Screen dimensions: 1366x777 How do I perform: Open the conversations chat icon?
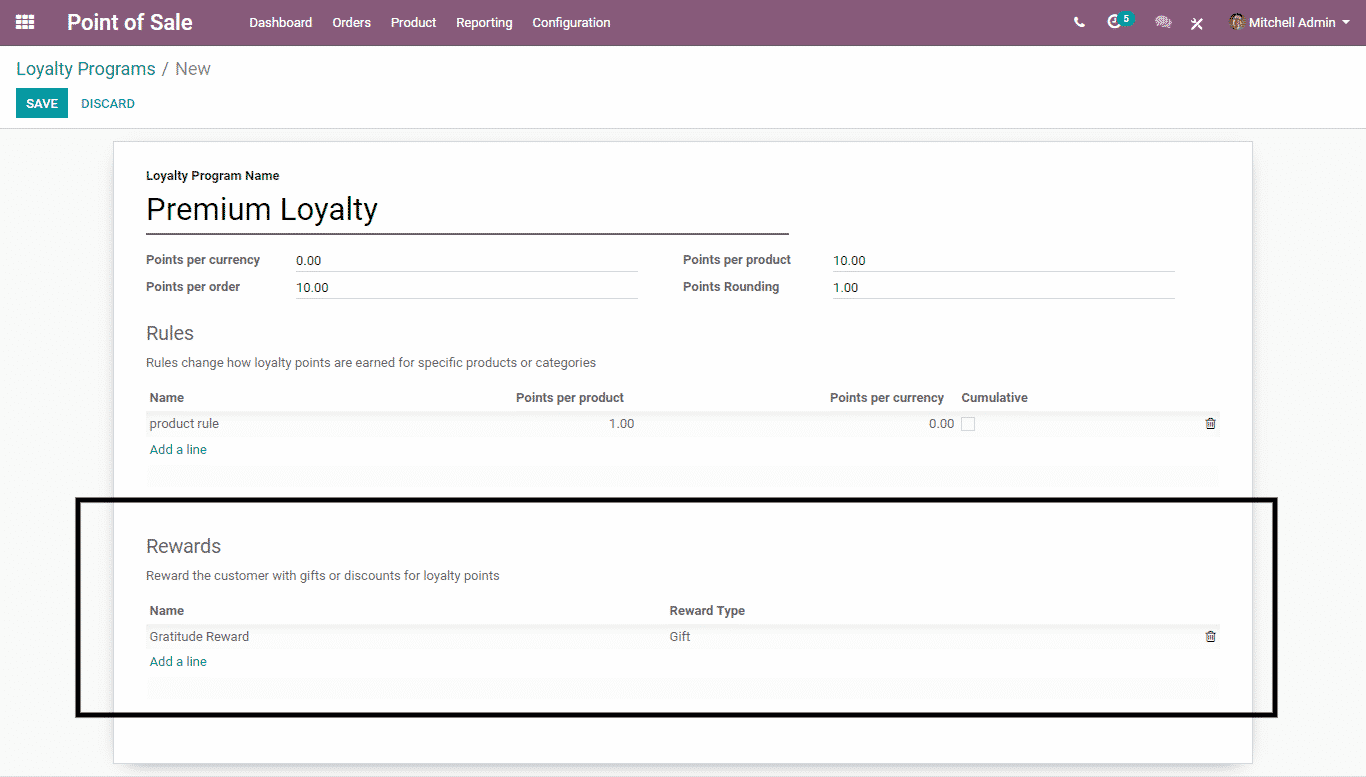[1162, 22]
